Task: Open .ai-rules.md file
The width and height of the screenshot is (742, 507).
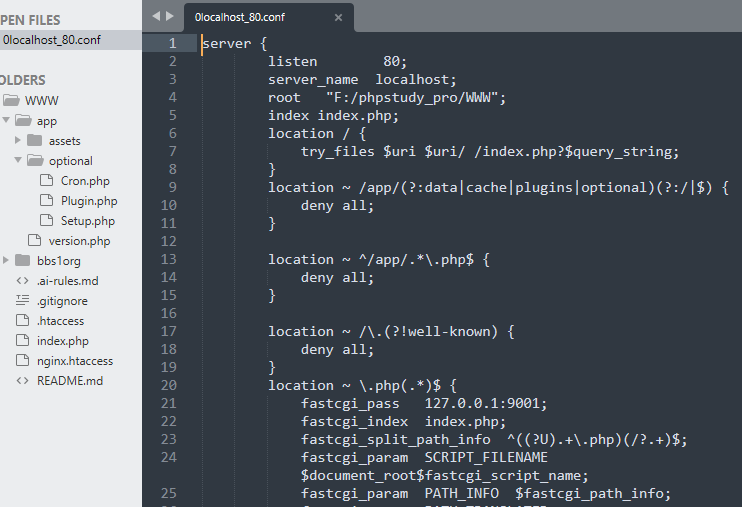Action: click(x=68, y=281)
